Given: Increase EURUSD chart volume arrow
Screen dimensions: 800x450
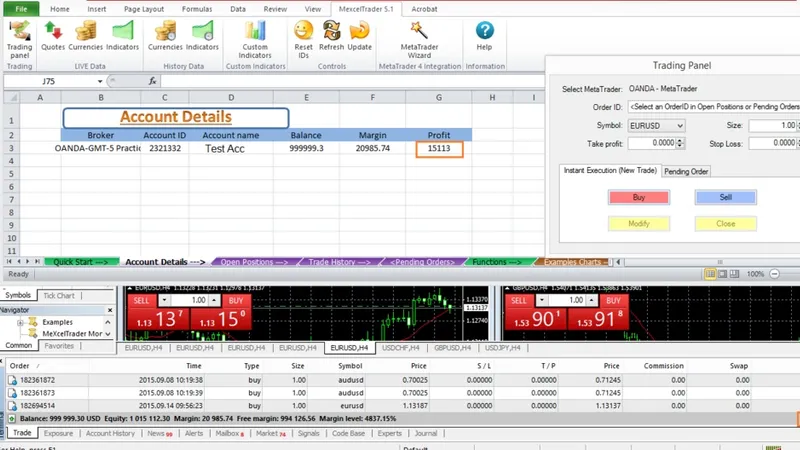Looking at the screenshot, I should click(214, 301).
